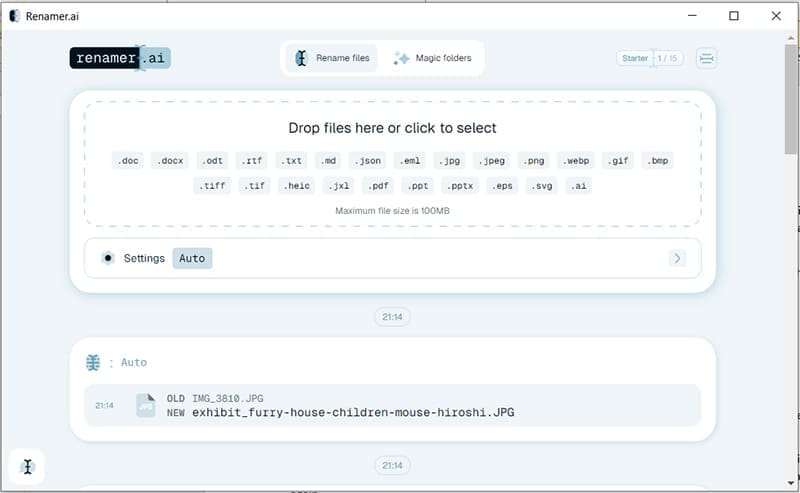800x493 pixels.
Task: Open the Rename files tab
Action: click(x=332, y=58)
